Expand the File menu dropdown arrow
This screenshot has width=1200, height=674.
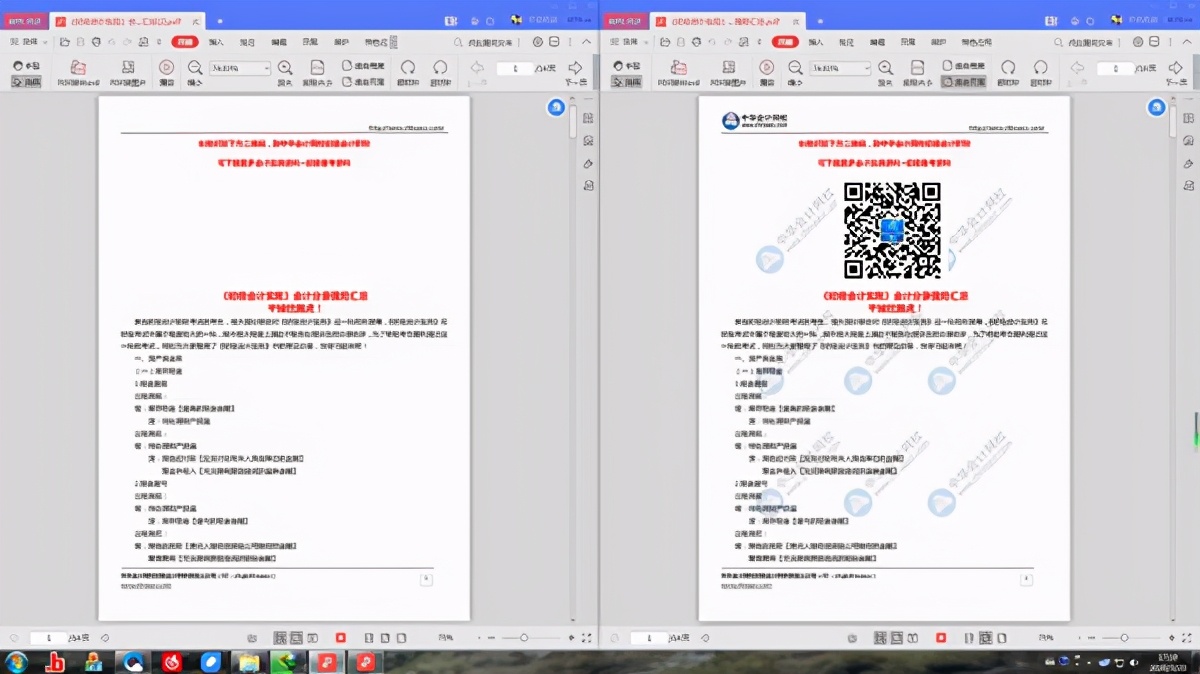[x=47, y=41]
